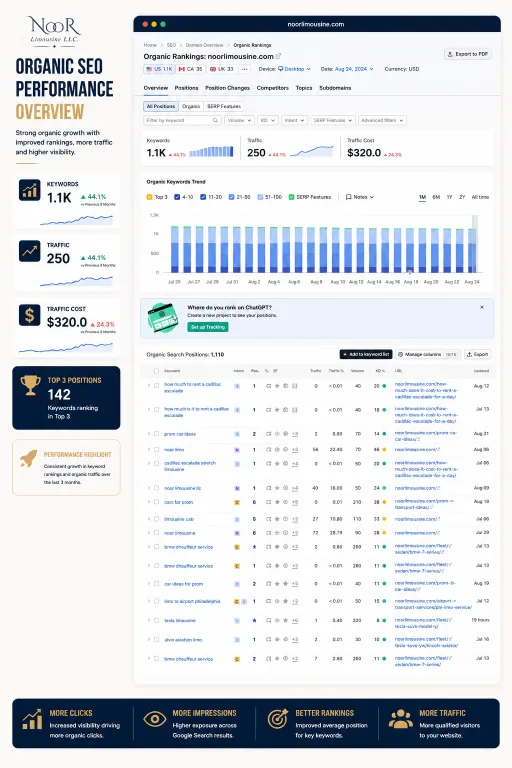512x768 pixels.
Task: Click the intent badge in 'cars for prom' row
Action: click(237, 503)
